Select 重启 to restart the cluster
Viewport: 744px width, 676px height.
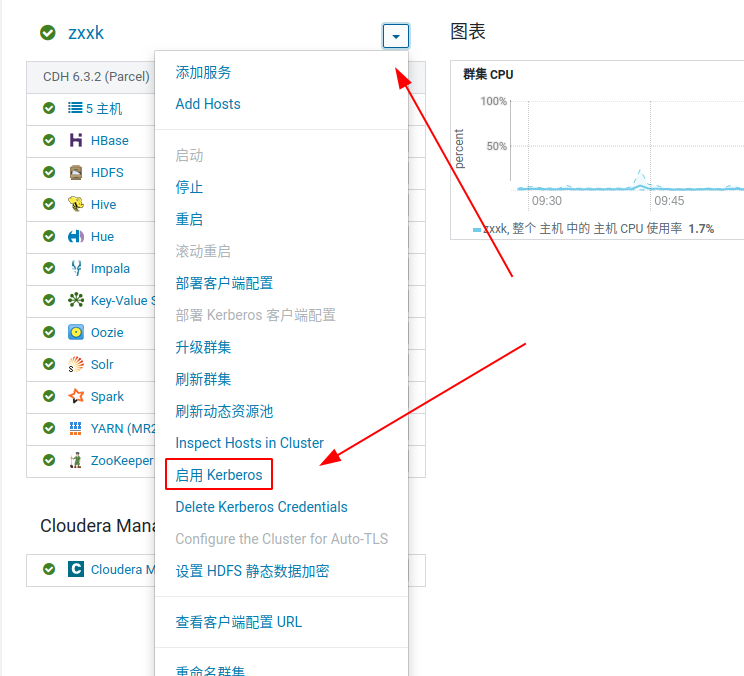point(189,219)
